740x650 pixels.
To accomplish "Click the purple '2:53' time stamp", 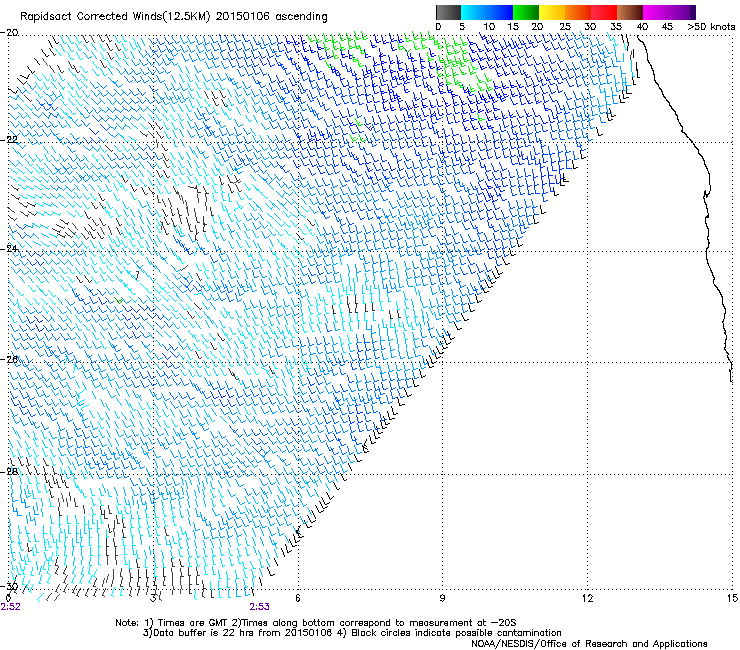I will (x=260, y=607).
